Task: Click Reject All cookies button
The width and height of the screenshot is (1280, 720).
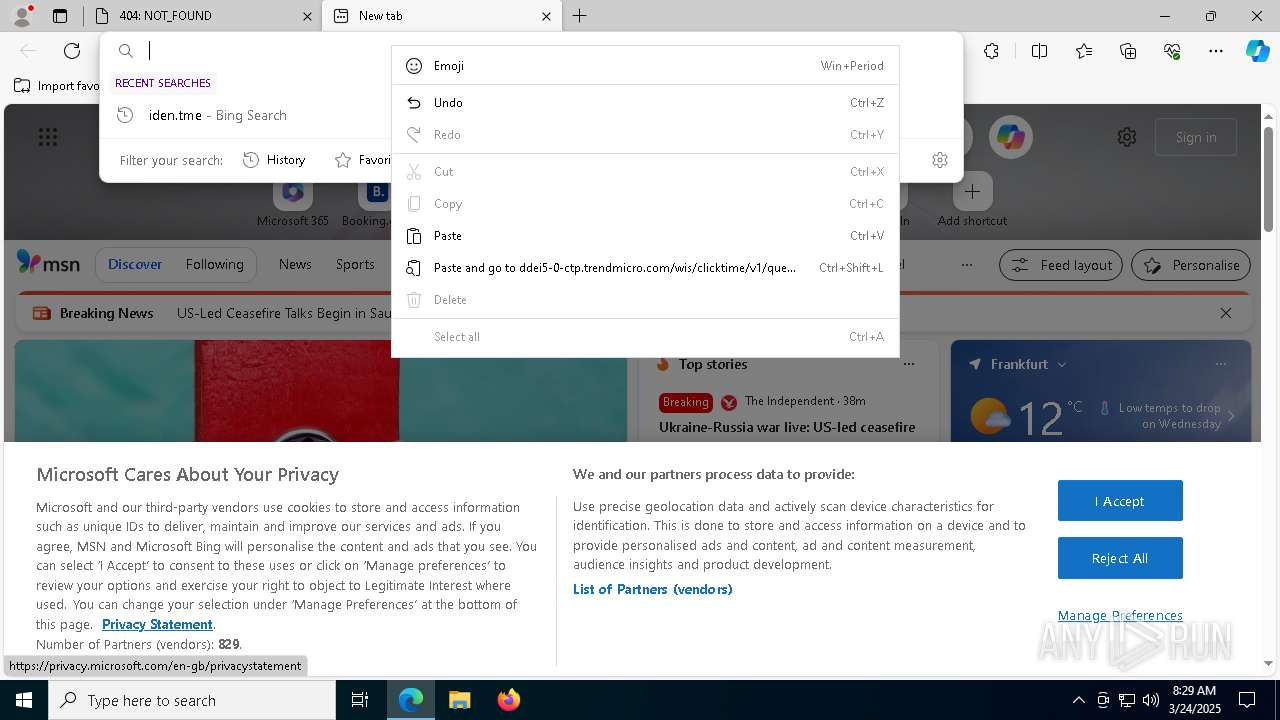Action: click(1120, 558)
